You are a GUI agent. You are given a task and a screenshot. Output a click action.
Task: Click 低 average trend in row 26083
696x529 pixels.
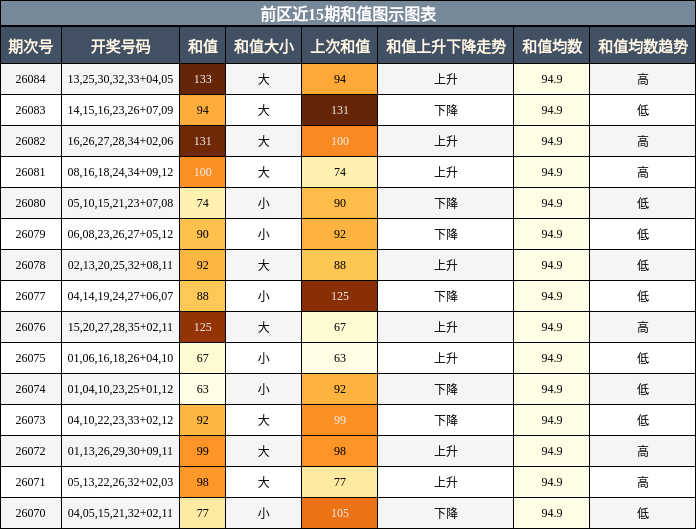[643, 110]
